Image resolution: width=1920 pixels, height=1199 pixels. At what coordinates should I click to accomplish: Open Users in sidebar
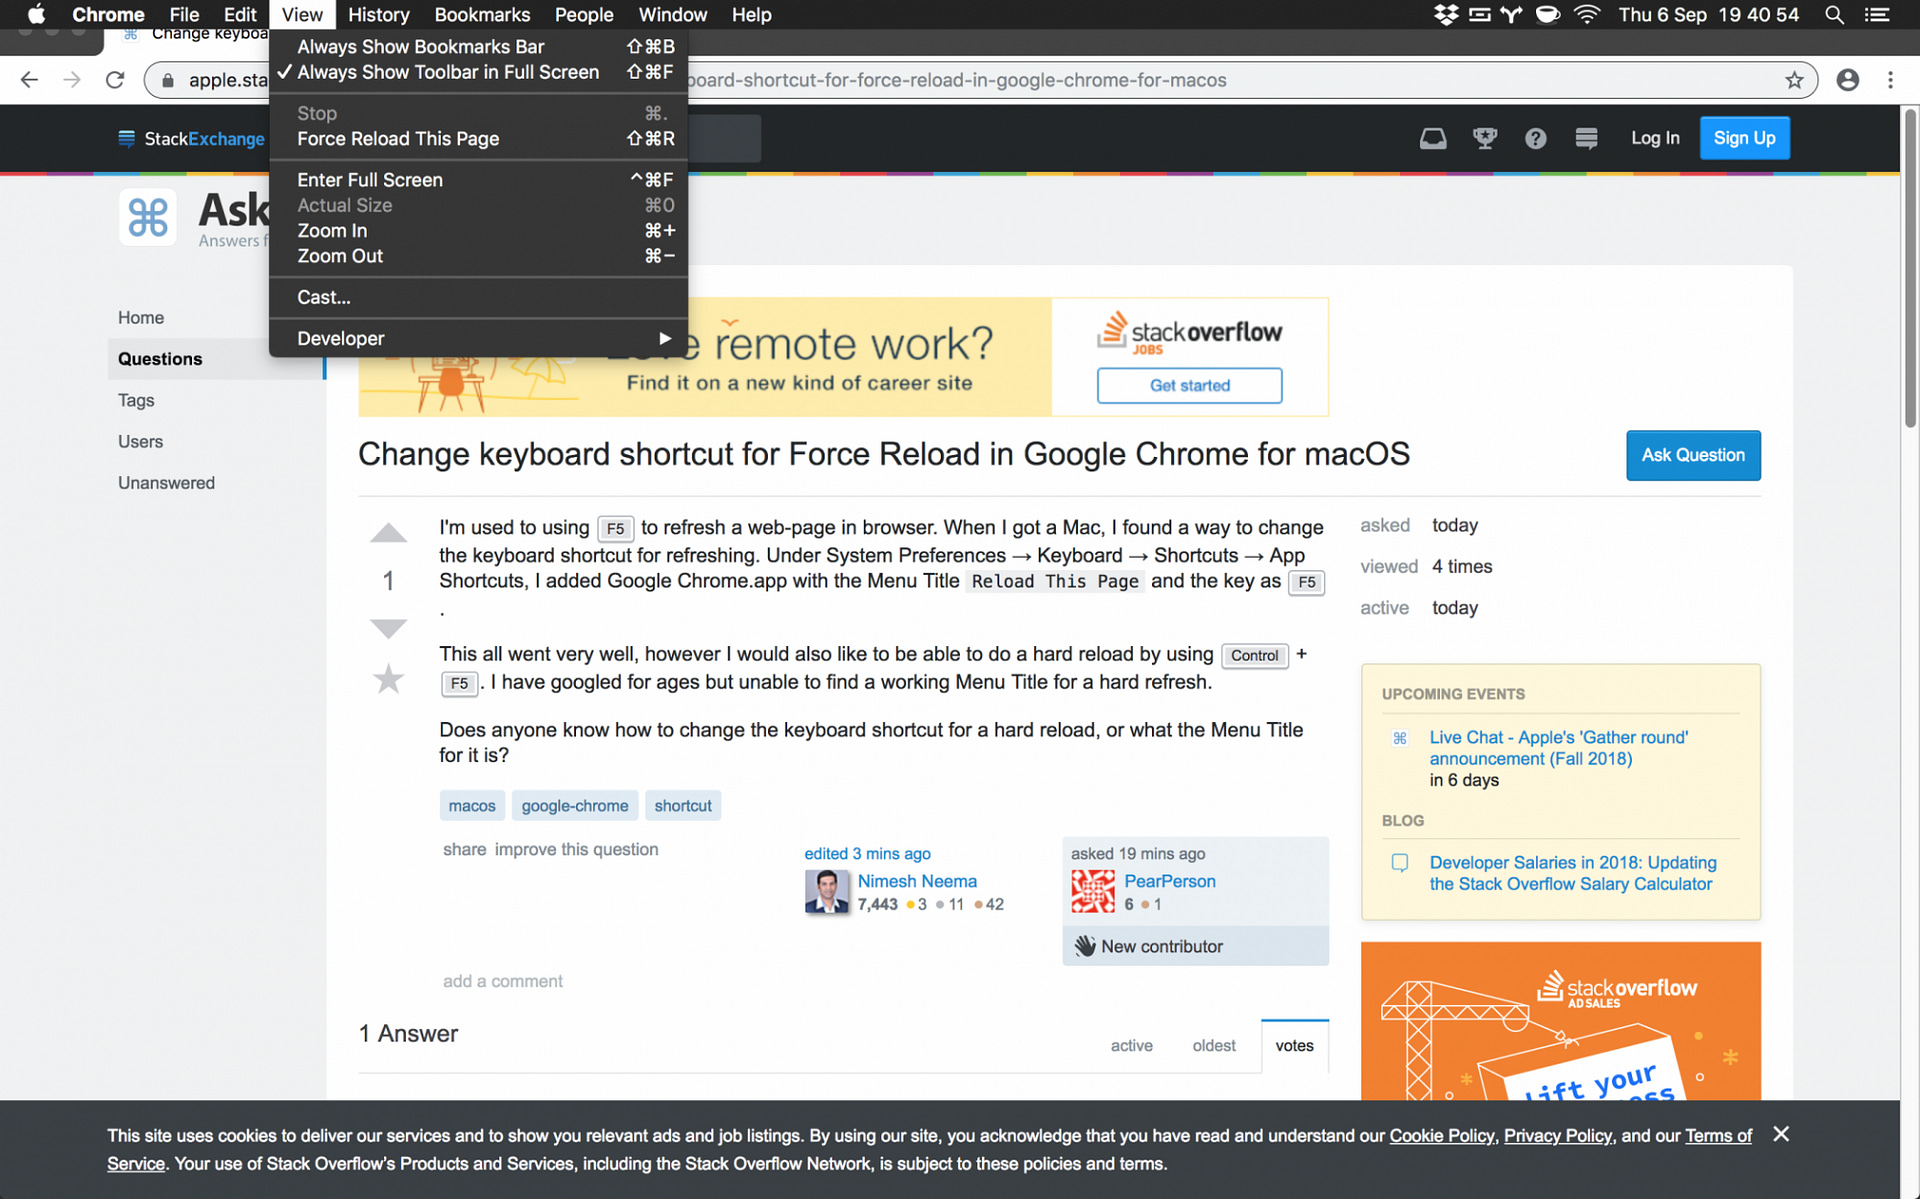[x=140, y=441]
